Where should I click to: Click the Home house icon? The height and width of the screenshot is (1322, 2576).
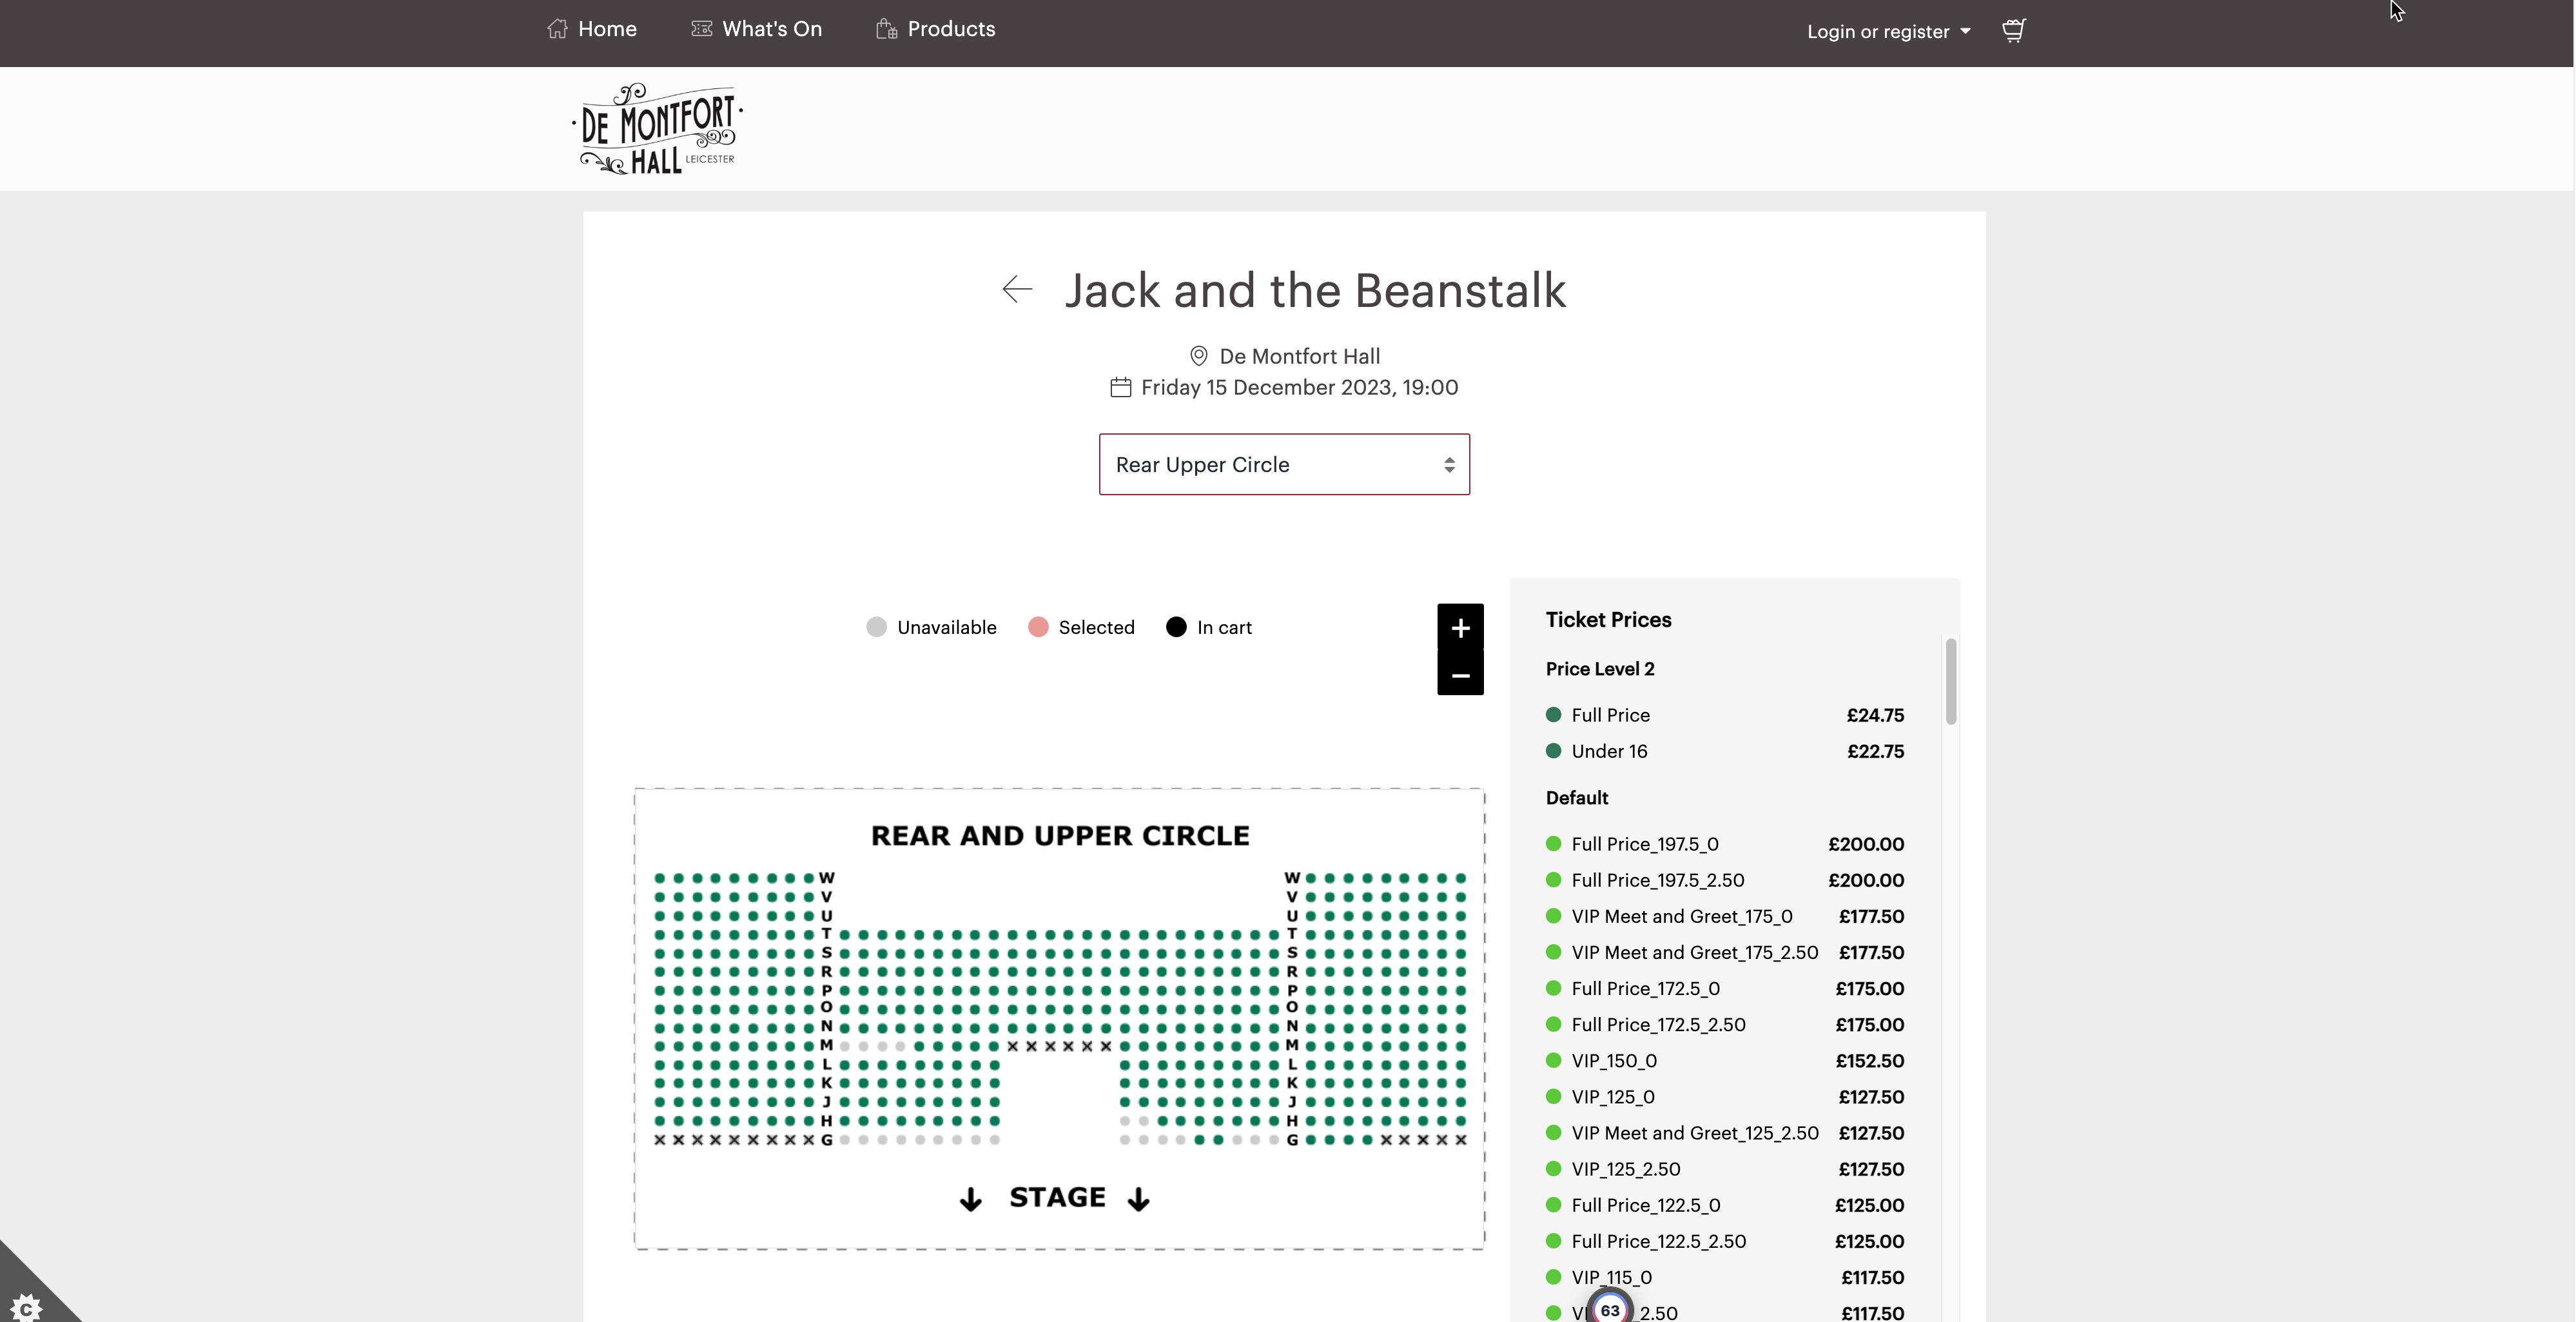(x=557, y=29)
